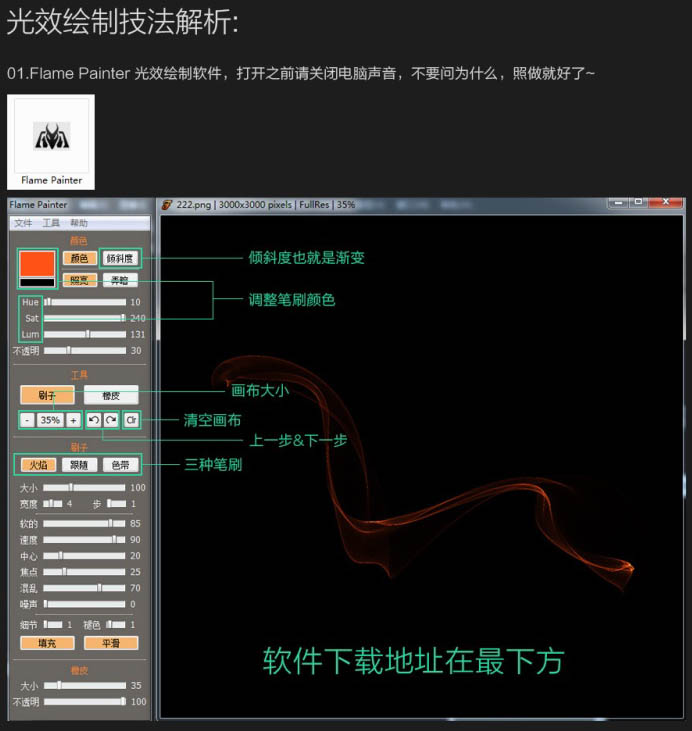Image resolution: width=692 pixels, height=731 pixels.
Task: Click the Lum value 131
Action: click(x=138, y=334)
